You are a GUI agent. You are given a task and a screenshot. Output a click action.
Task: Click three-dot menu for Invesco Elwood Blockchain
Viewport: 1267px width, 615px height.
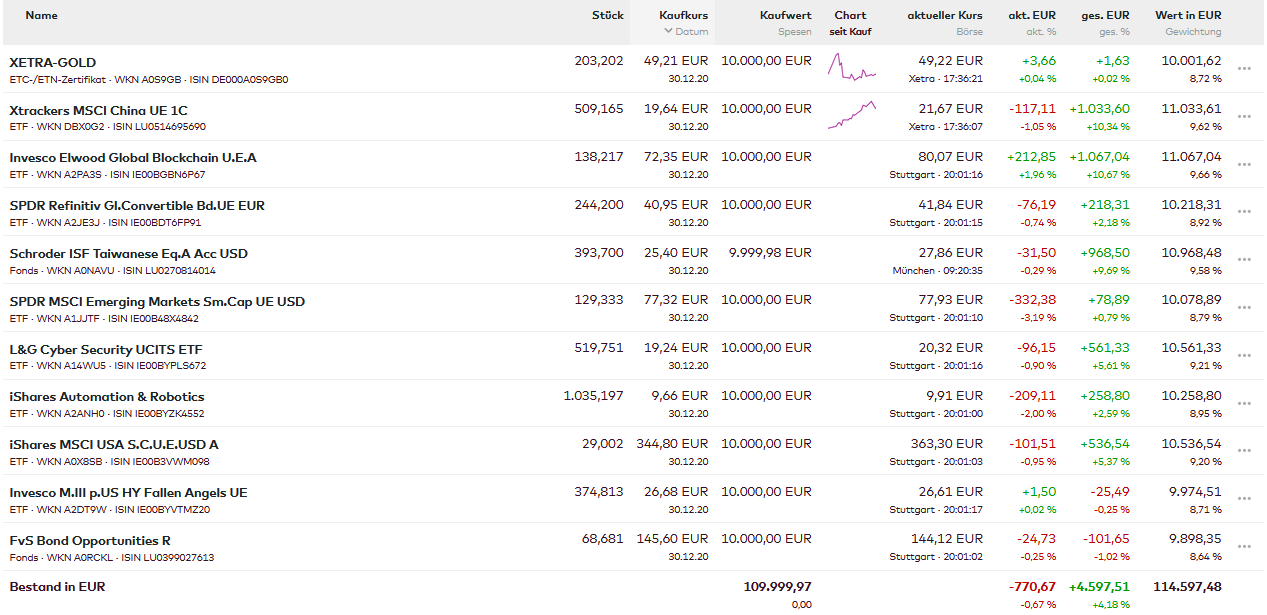(1244, 165)
